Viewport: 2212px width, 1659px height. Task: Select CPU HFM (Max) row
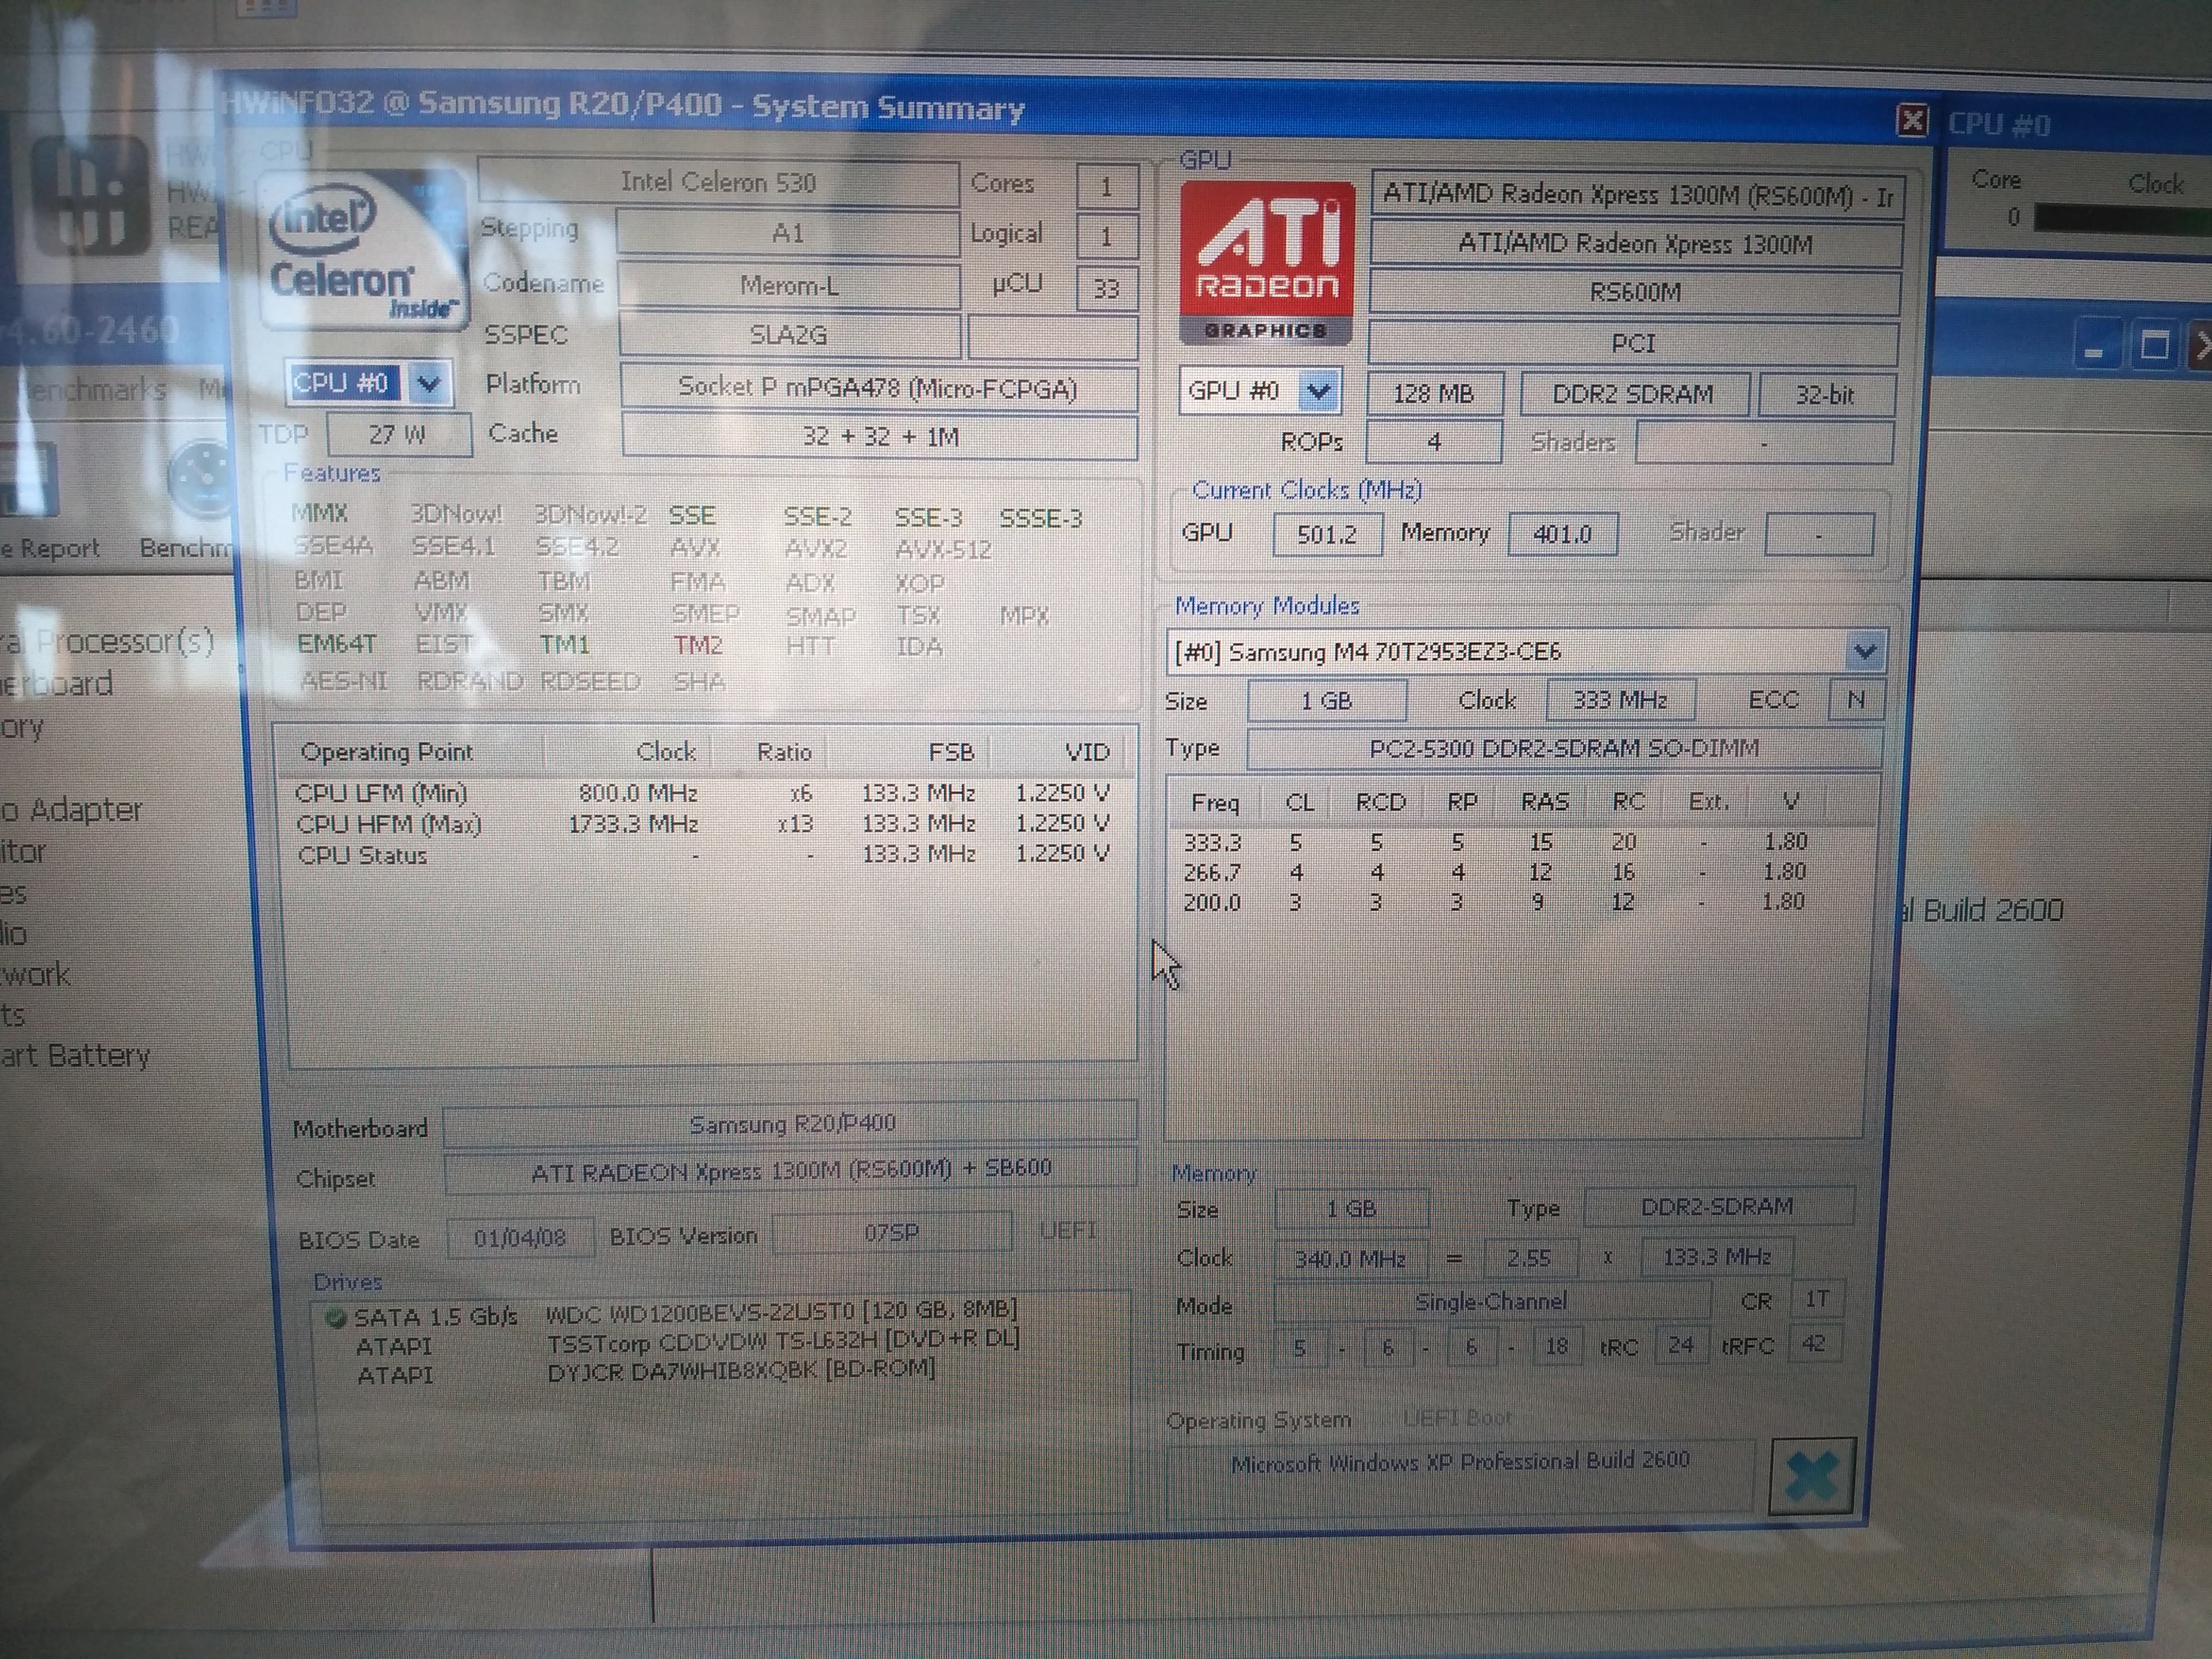click(x=389, y=825)
